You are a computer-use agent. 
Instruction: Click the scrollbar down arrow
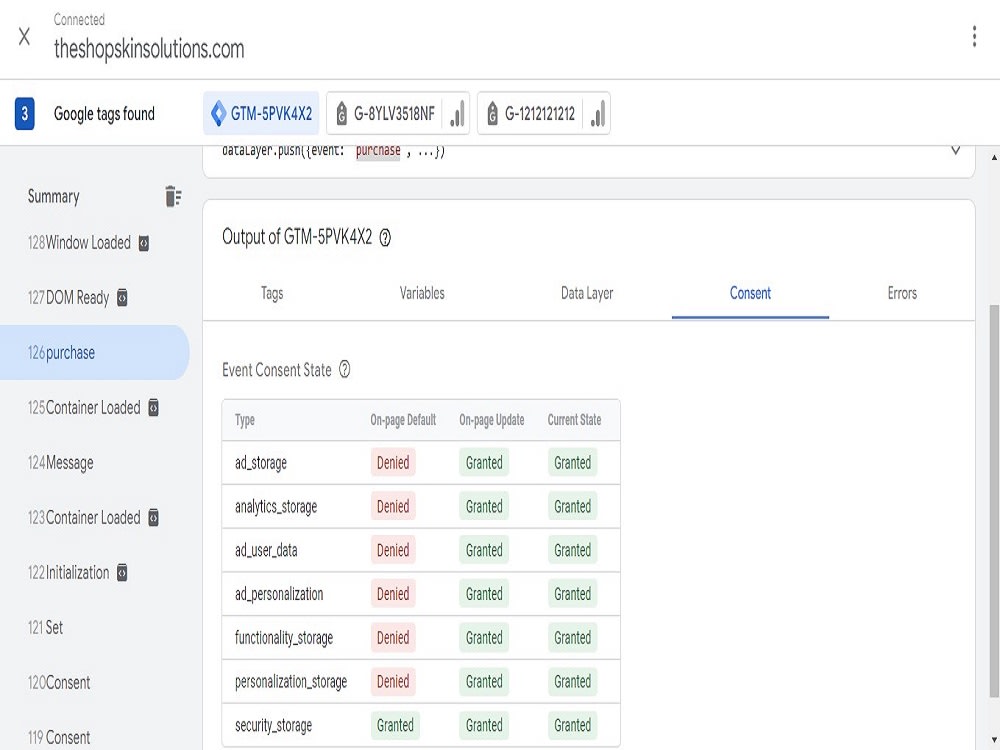(994, 739)
